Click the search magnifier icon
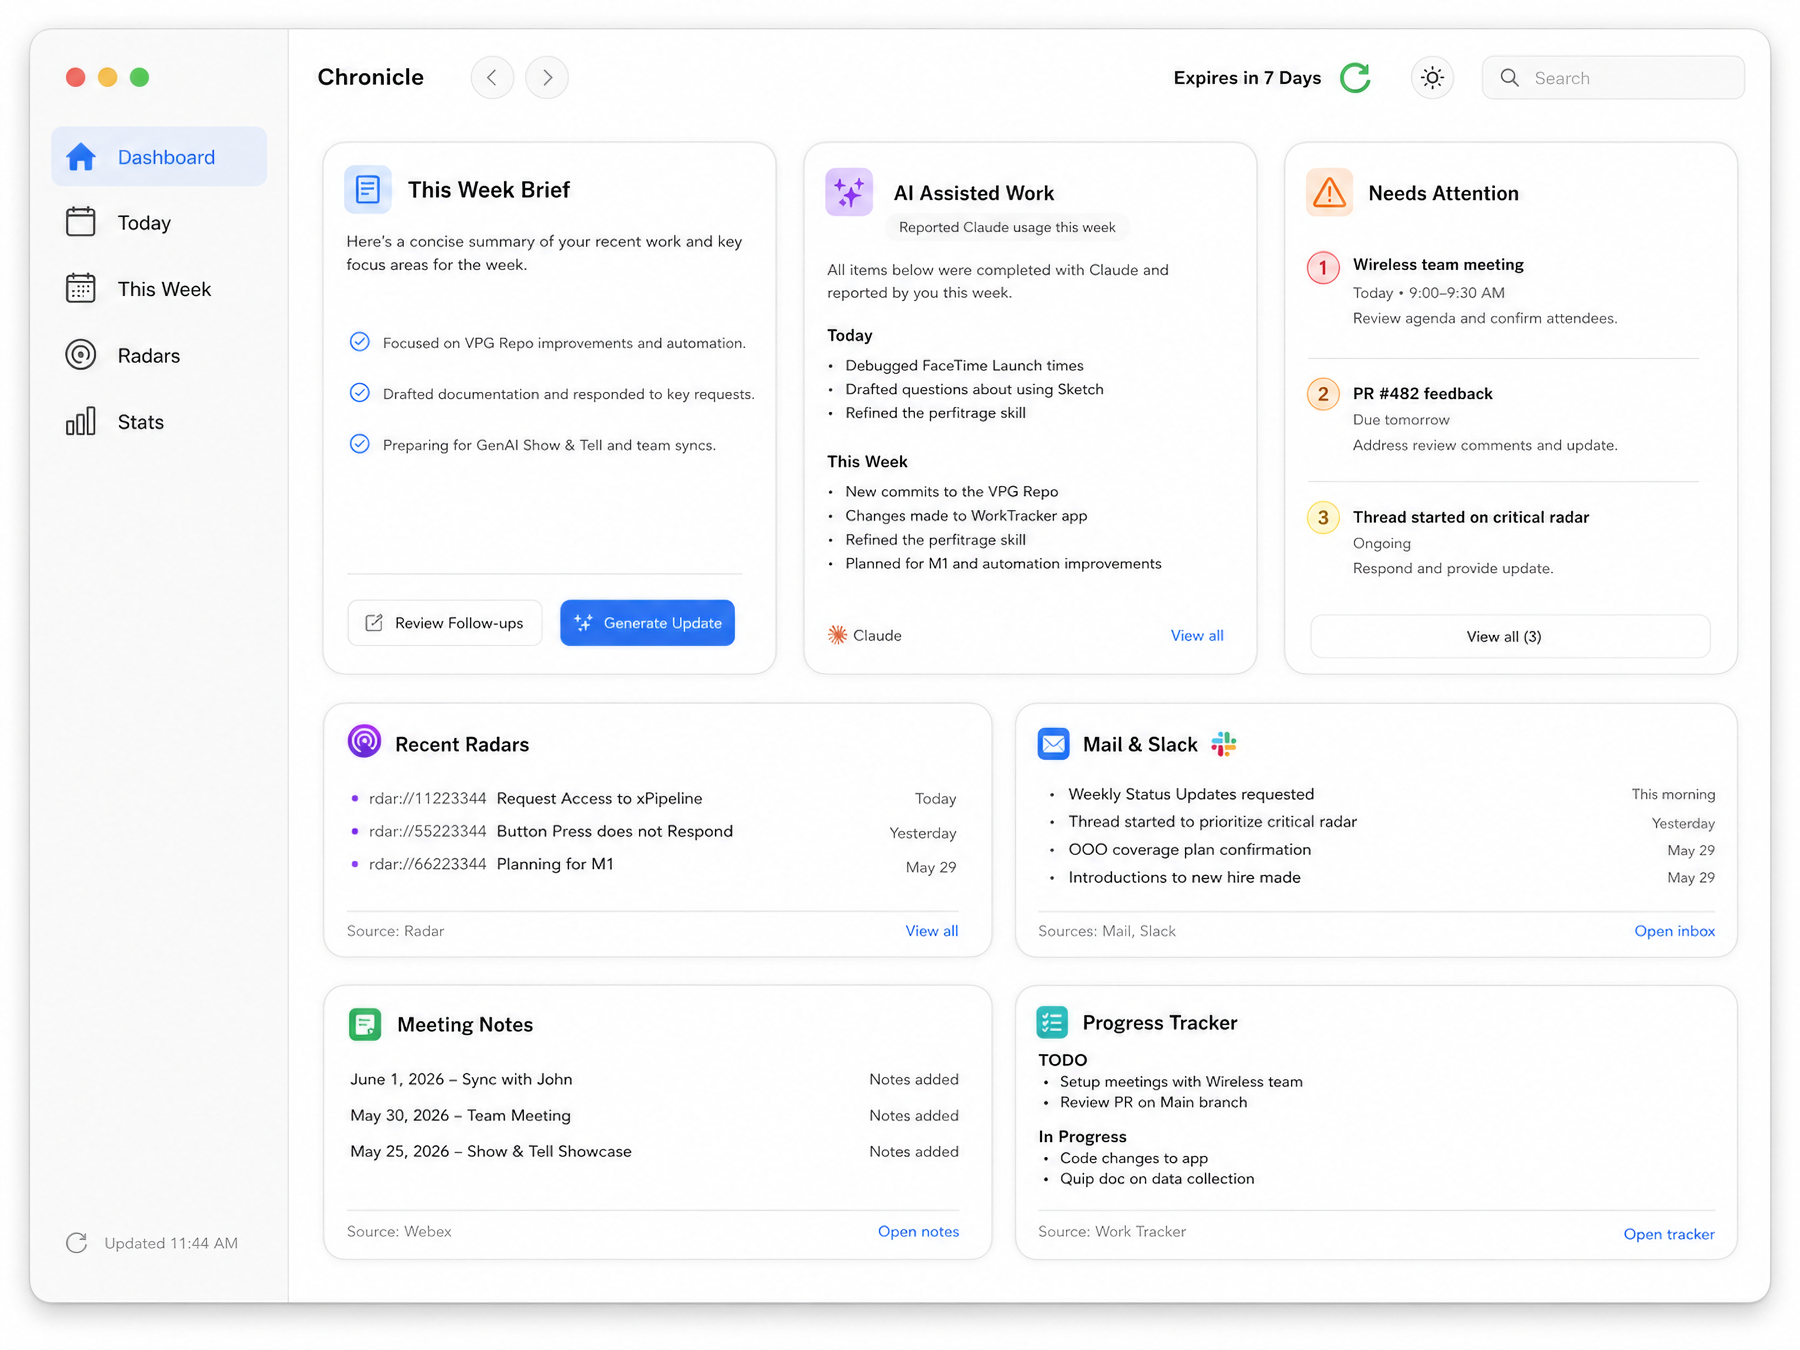 [x=1510, y=78]
